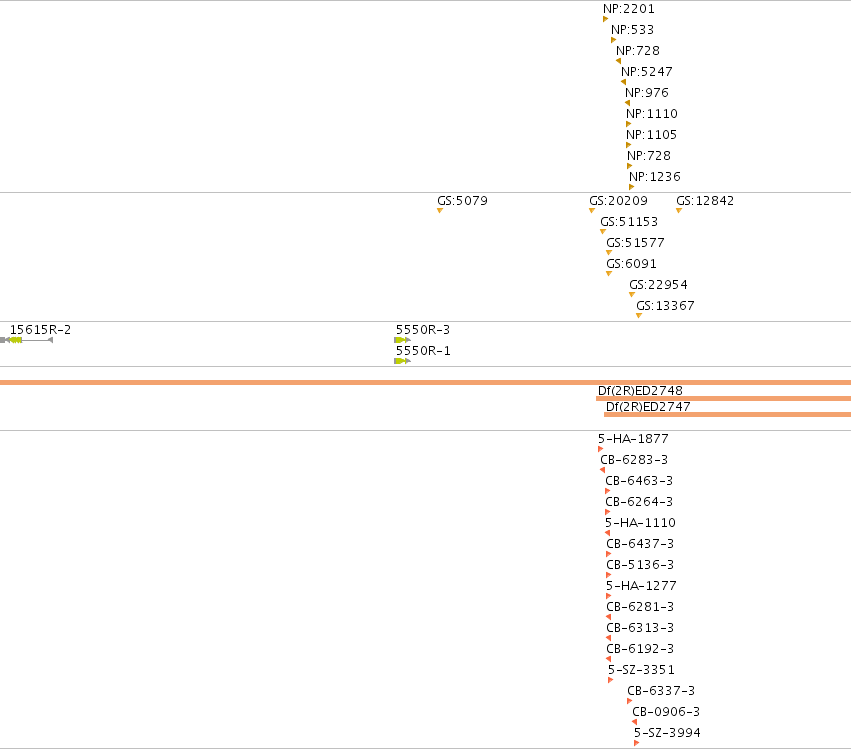Click the arrow marker under CB-0906-3
The height and width of the screenshot is (749, 851).
634,722
